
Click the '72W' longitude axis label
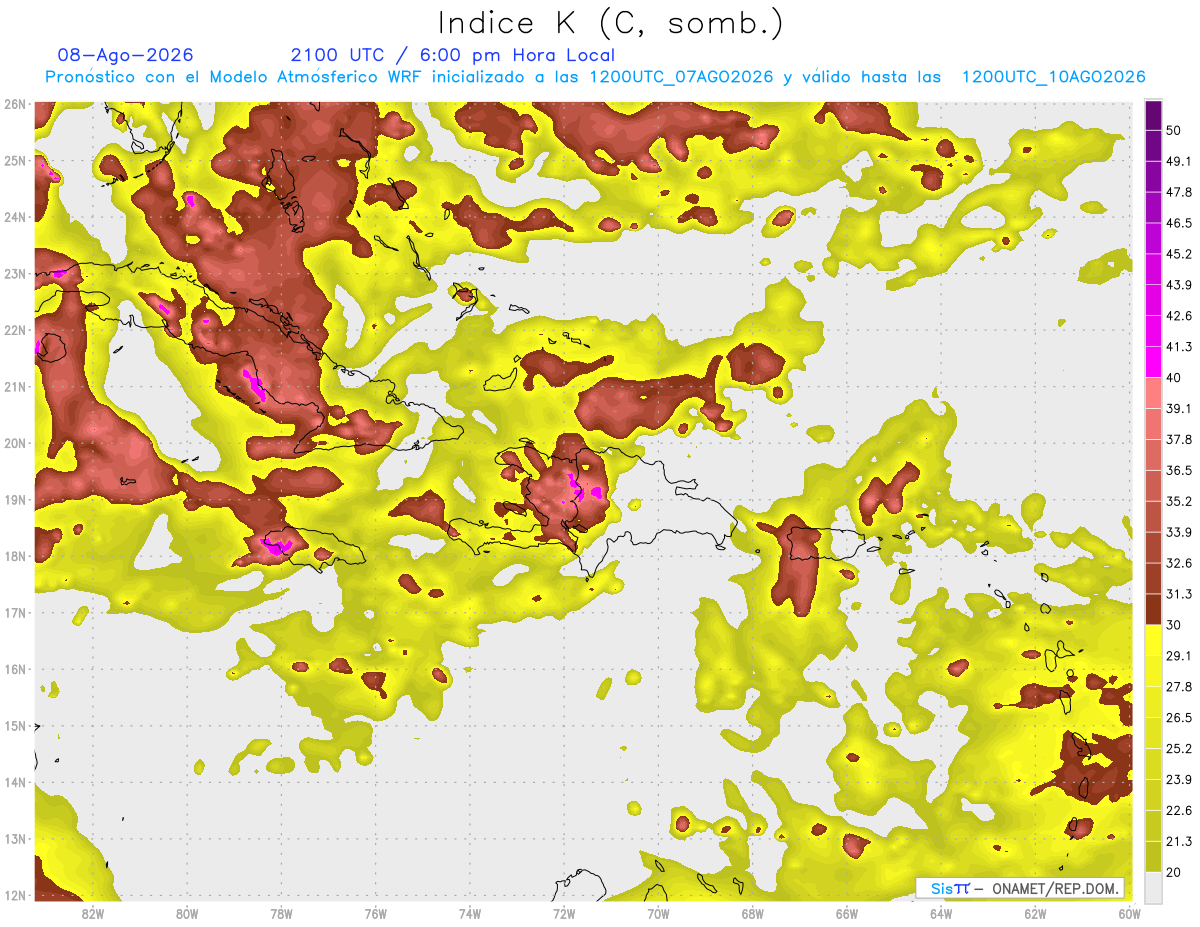(564, 913)
